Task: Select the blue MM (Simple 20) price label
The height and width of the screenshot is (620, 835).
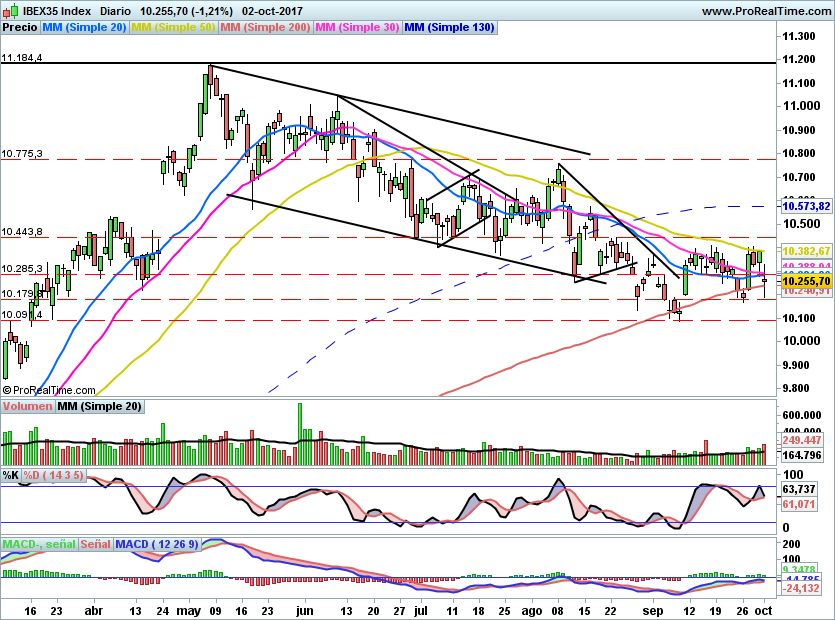Action: (x=84, y=27)
